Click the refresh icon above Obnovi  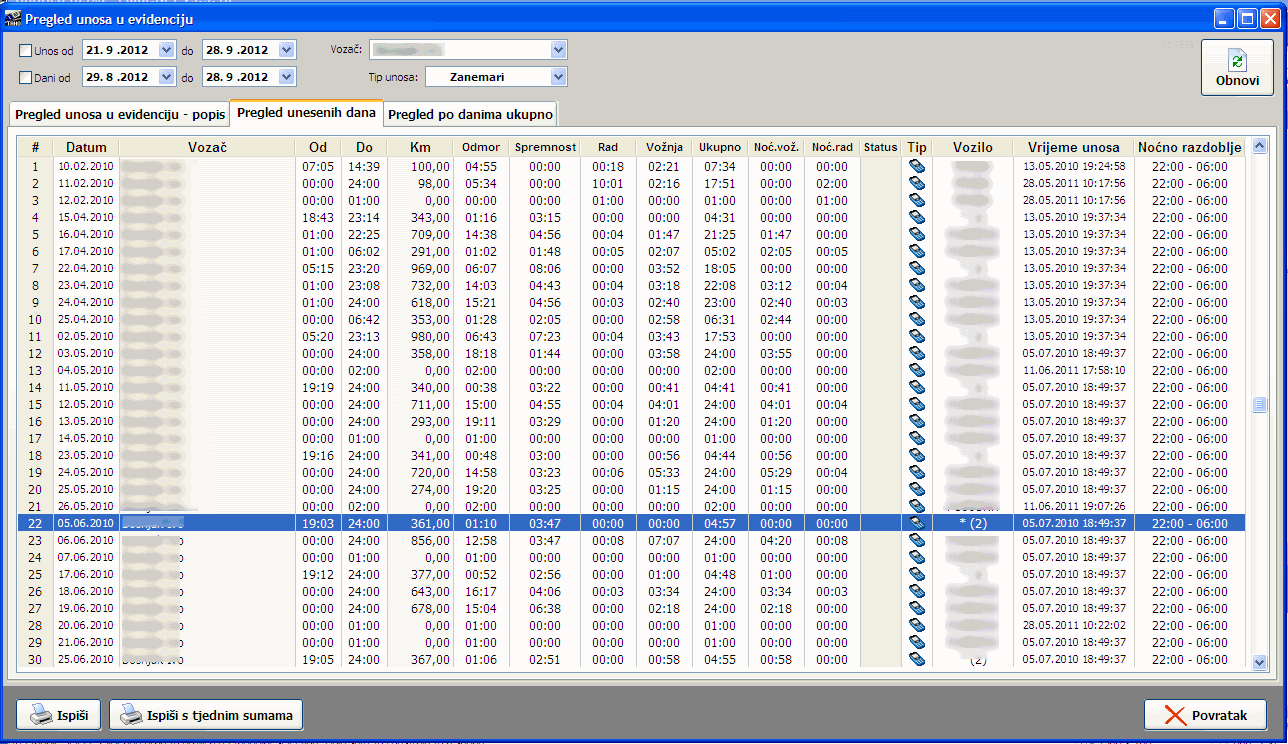click(1237, 60)
